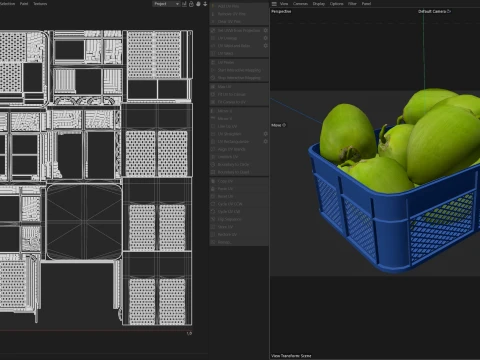Choose Fit UV to Canvas
This screenshot has width=480, height=360.
point(239,94)
